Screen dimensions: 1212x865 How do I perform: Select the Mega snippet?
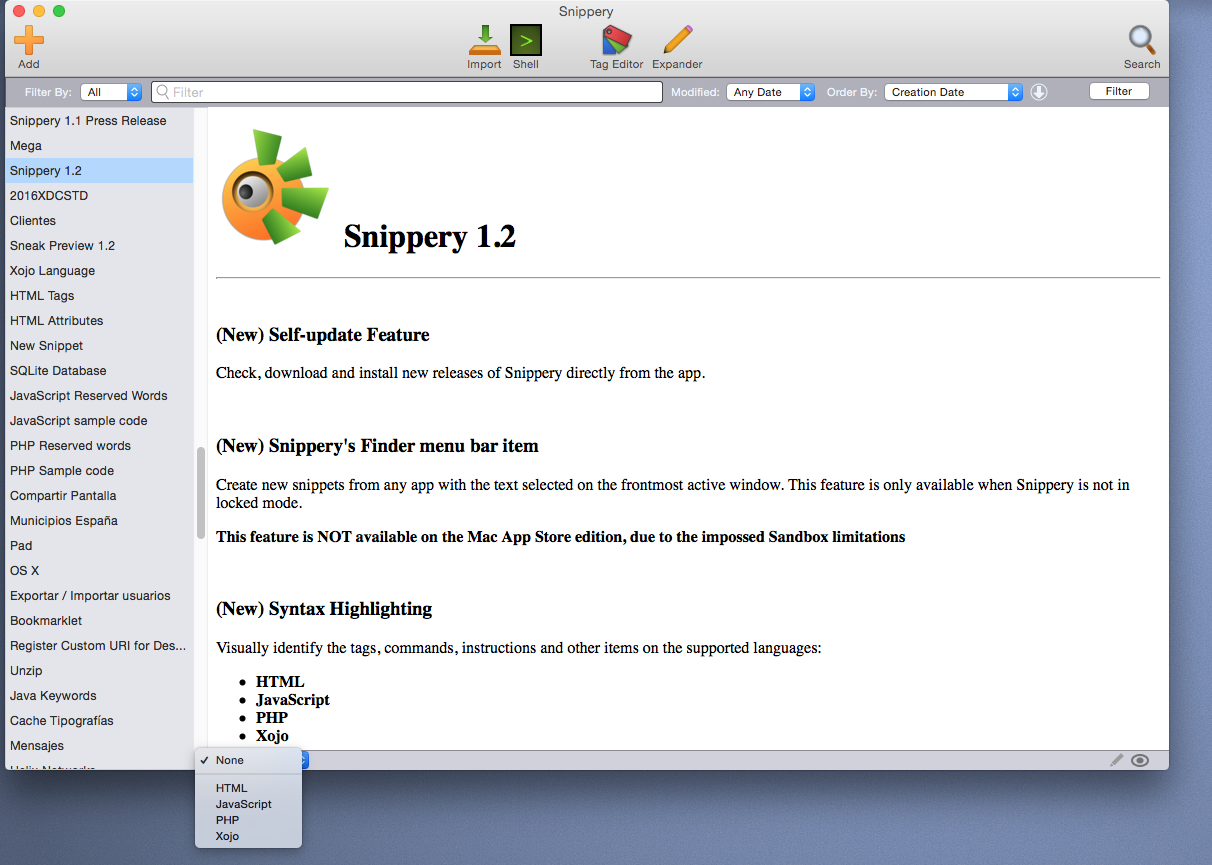click(x=99, y=145)
